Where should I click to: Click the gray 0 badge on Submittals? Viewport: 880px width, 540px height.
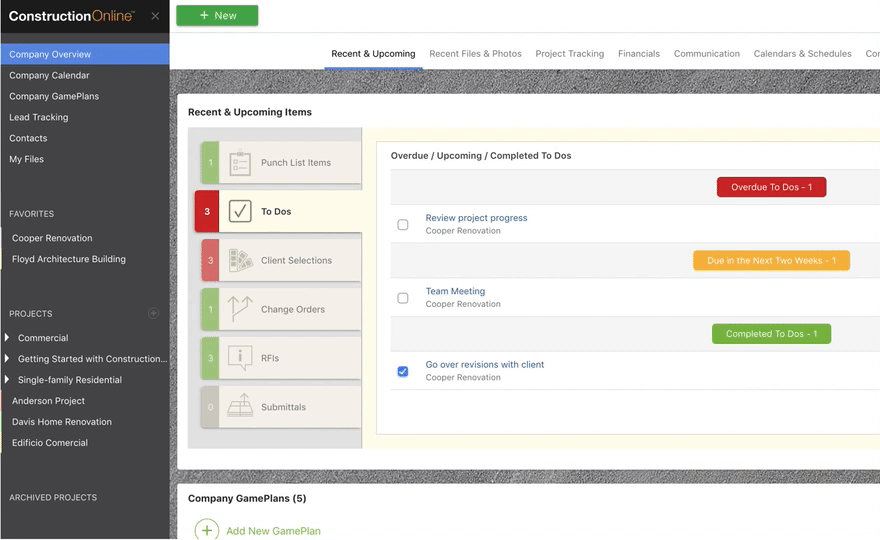210,407
